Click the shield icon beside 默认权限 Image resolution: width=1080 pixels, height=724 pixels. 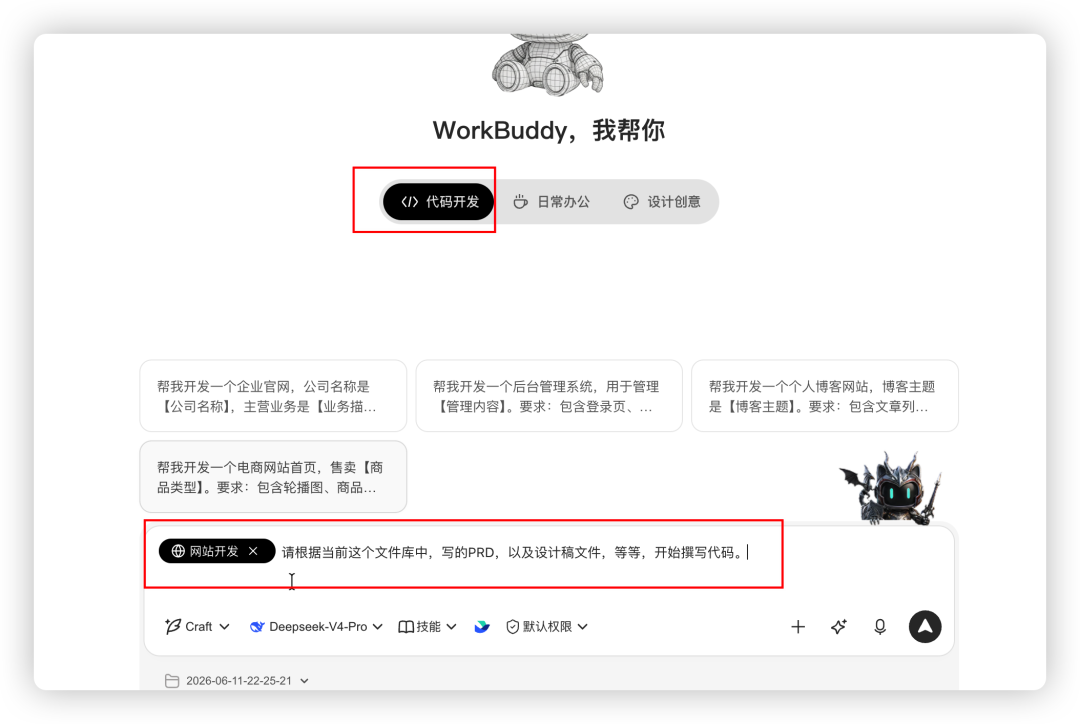click(512, 627)
